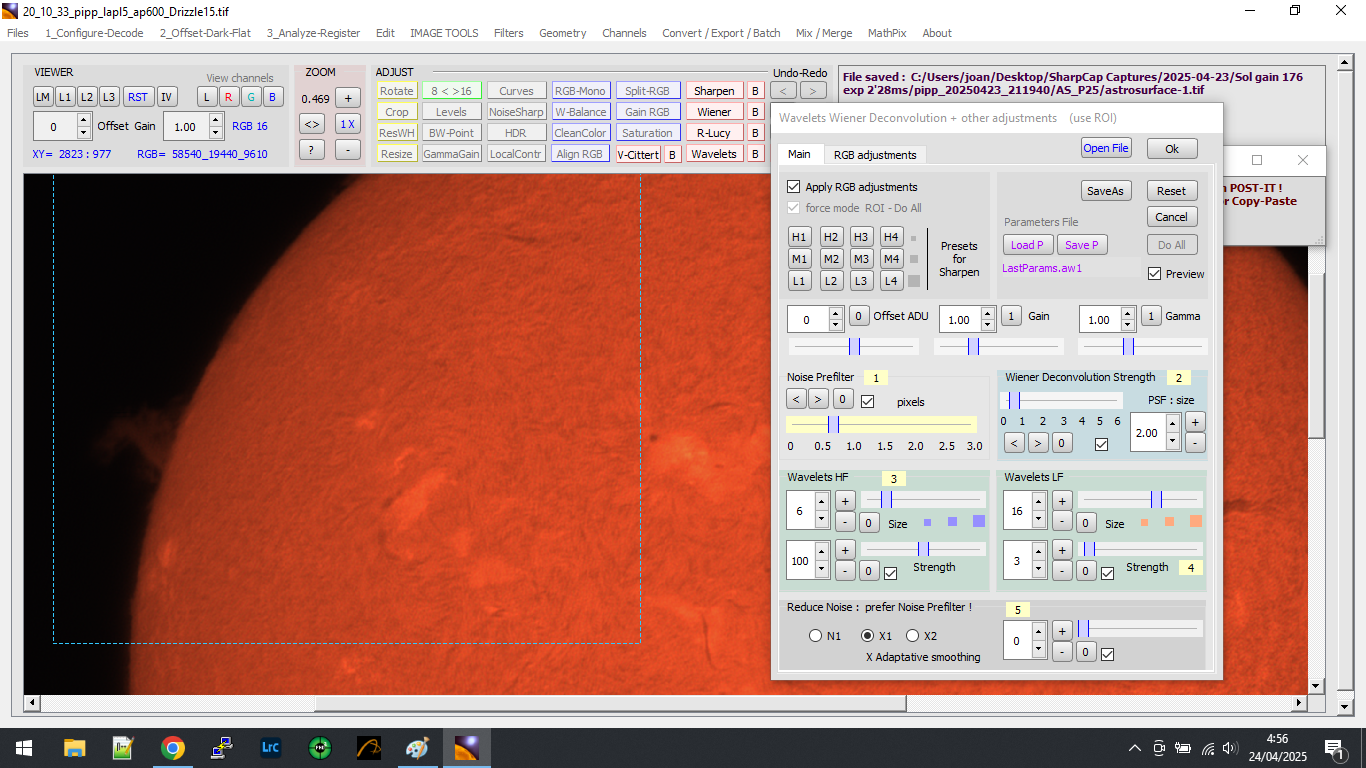The width and height of the screenshot is (1366, 768).
Task: Click Wavelets LF Strength - button
Action: [x=1062, y=571]
